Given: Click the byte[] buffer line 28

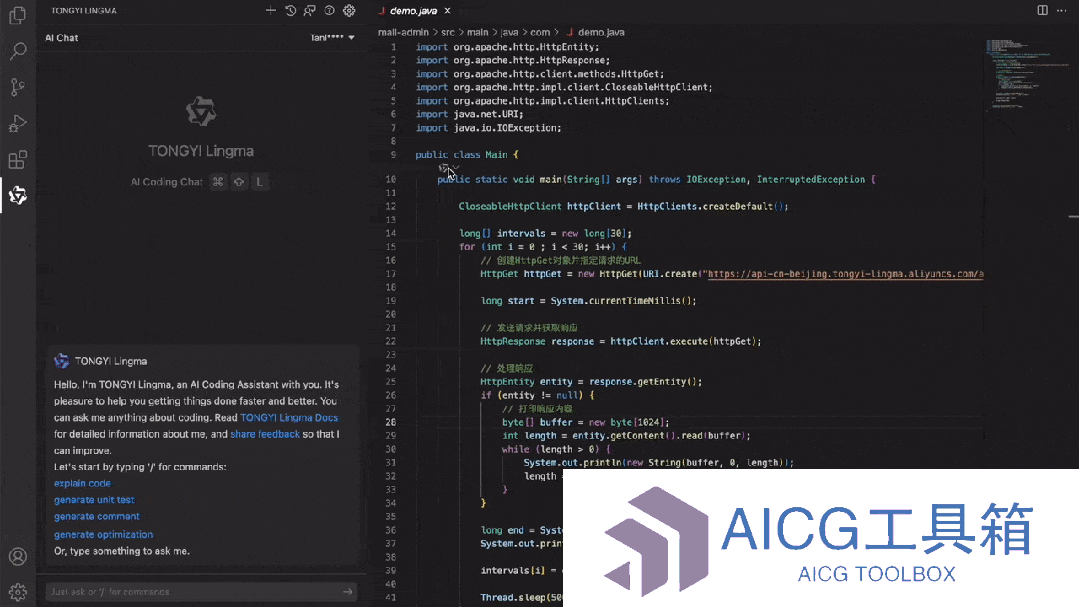Looking at the screenshot, I should click(586, 422).
